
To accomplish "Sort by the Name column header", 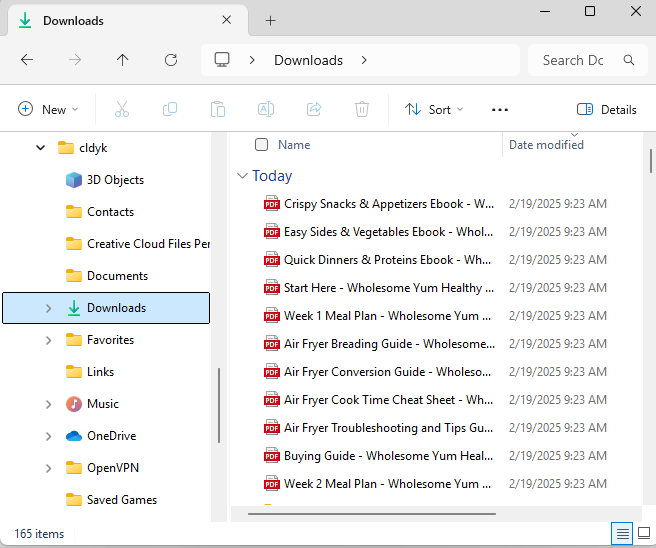I will [x=294, y=145].
